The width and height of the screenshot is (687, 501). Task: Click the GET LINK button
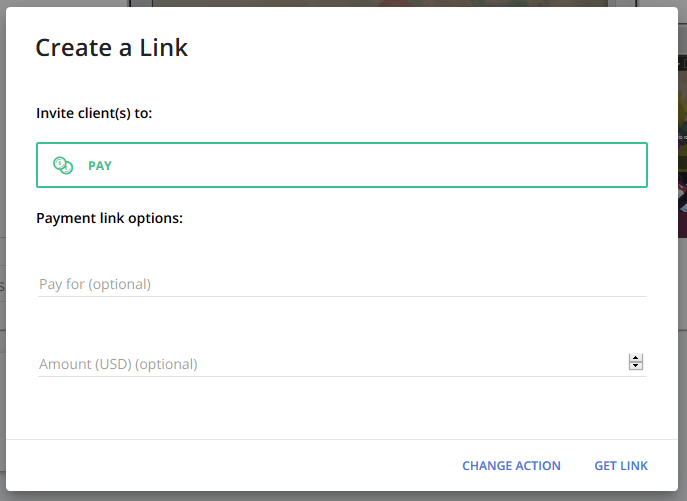click(x=621, y=465)
